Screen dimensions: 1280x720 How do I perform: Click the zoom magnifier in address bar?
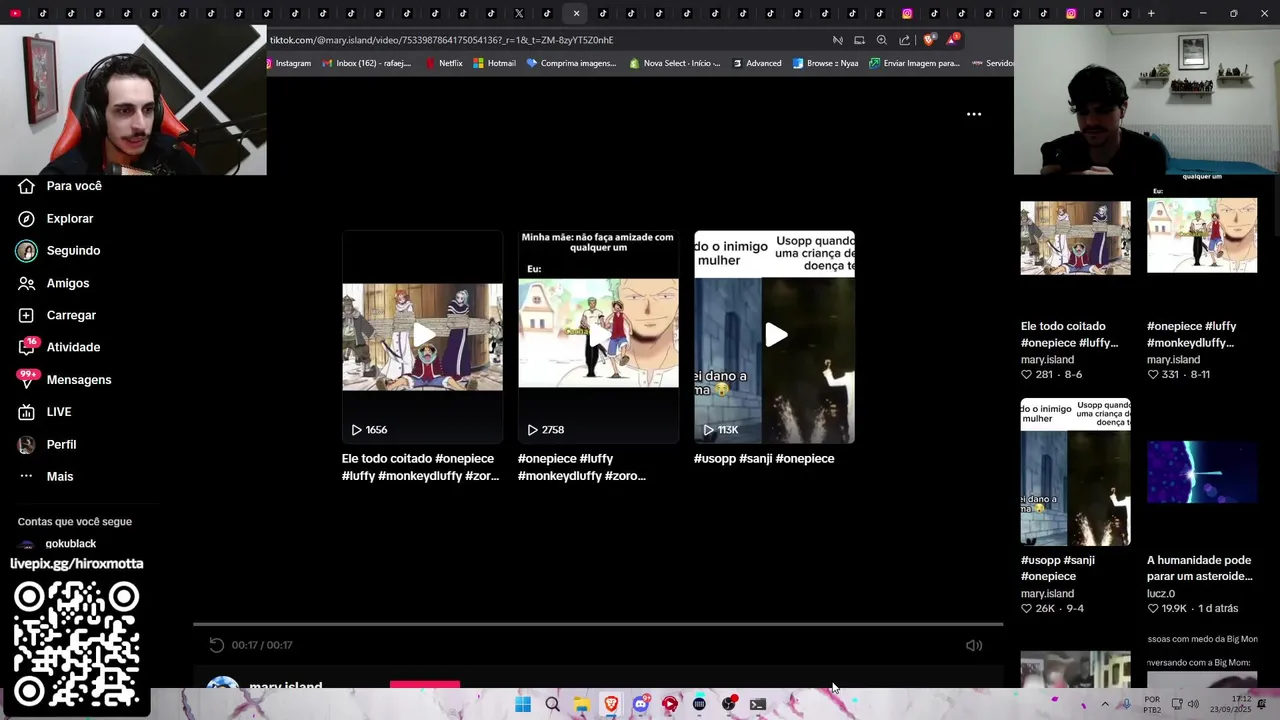pyautogui.click(x=881, y=40)
